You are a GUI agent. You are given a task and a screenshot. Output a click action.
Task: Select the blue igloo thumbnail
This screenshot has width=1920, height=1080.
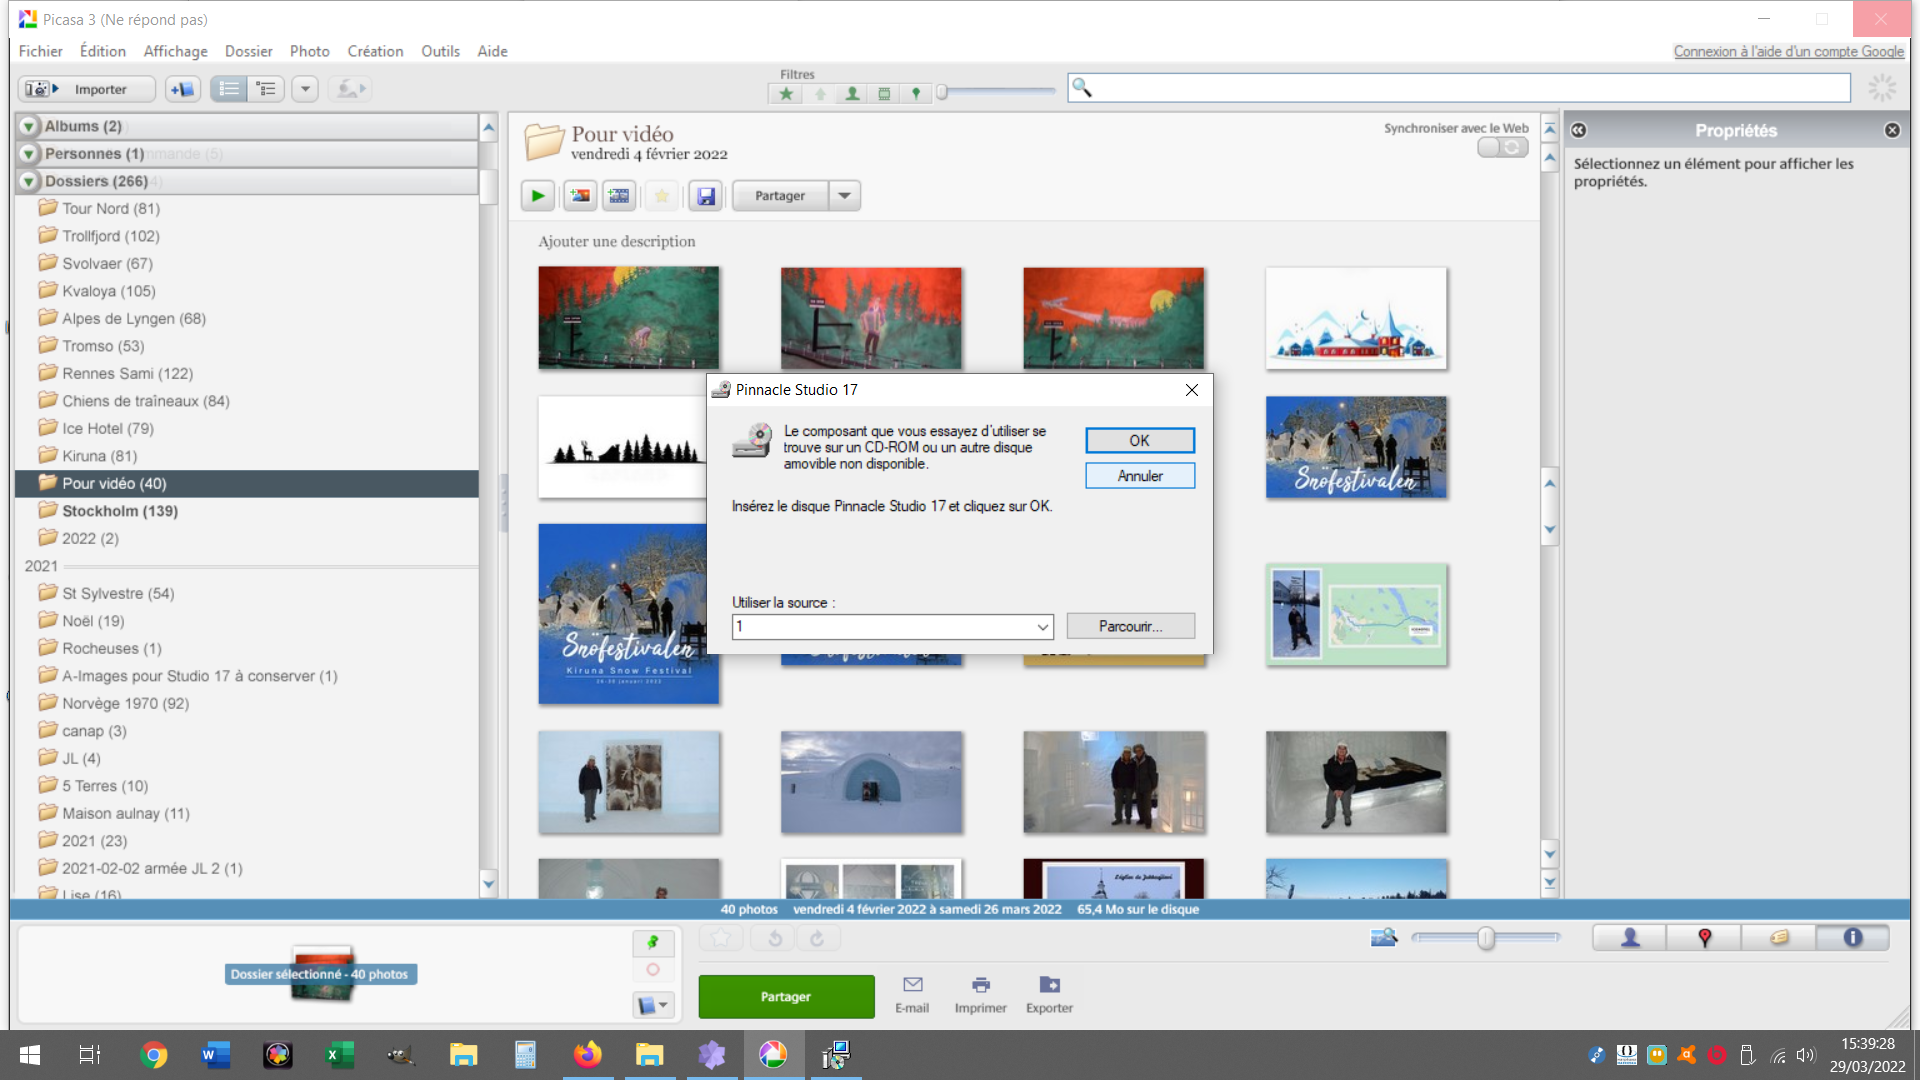tap(871, 782)
